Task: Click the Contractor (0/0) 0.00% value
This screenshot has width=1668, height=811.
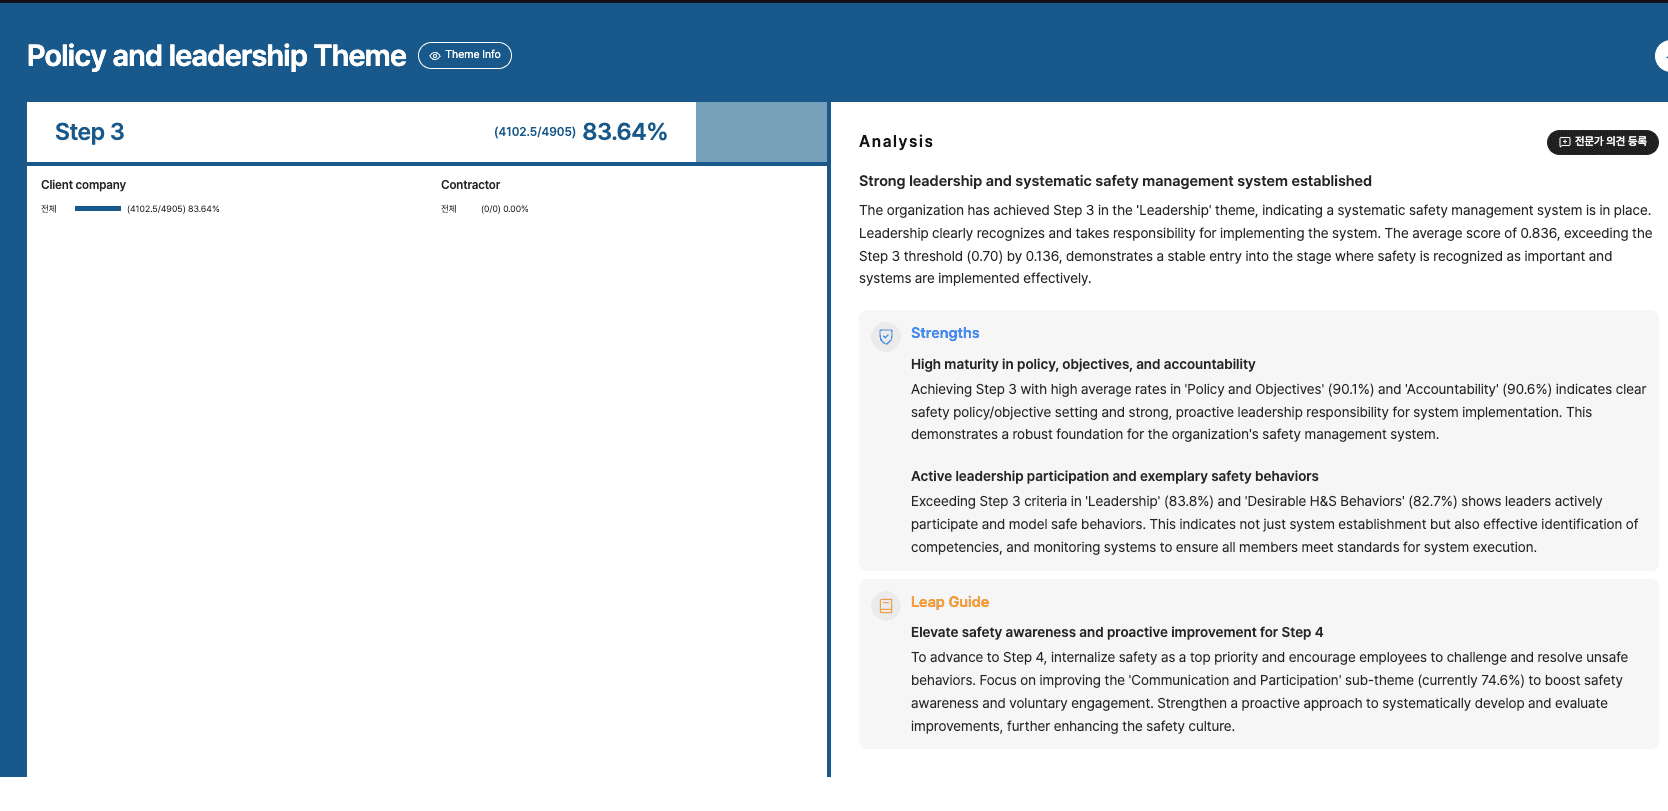Action: point(505,209)
